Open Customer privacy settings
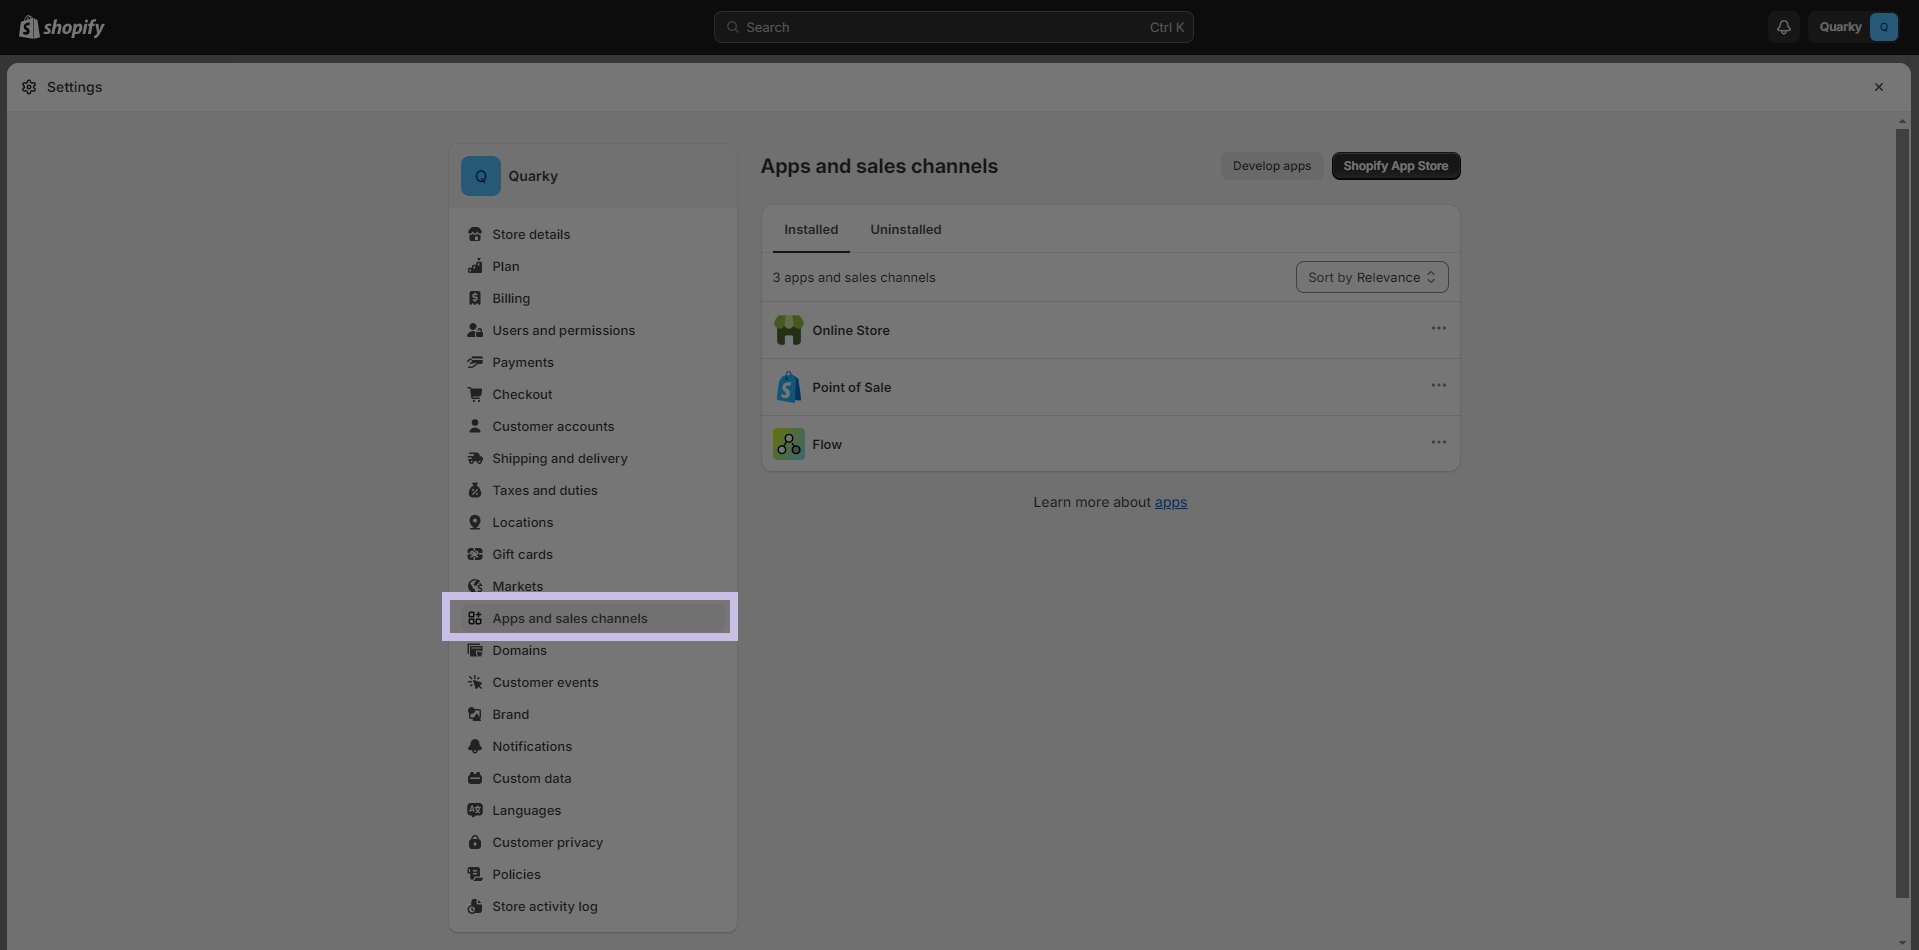The image size is (1919, 950). pyautogui.click(x=547, y=842)
